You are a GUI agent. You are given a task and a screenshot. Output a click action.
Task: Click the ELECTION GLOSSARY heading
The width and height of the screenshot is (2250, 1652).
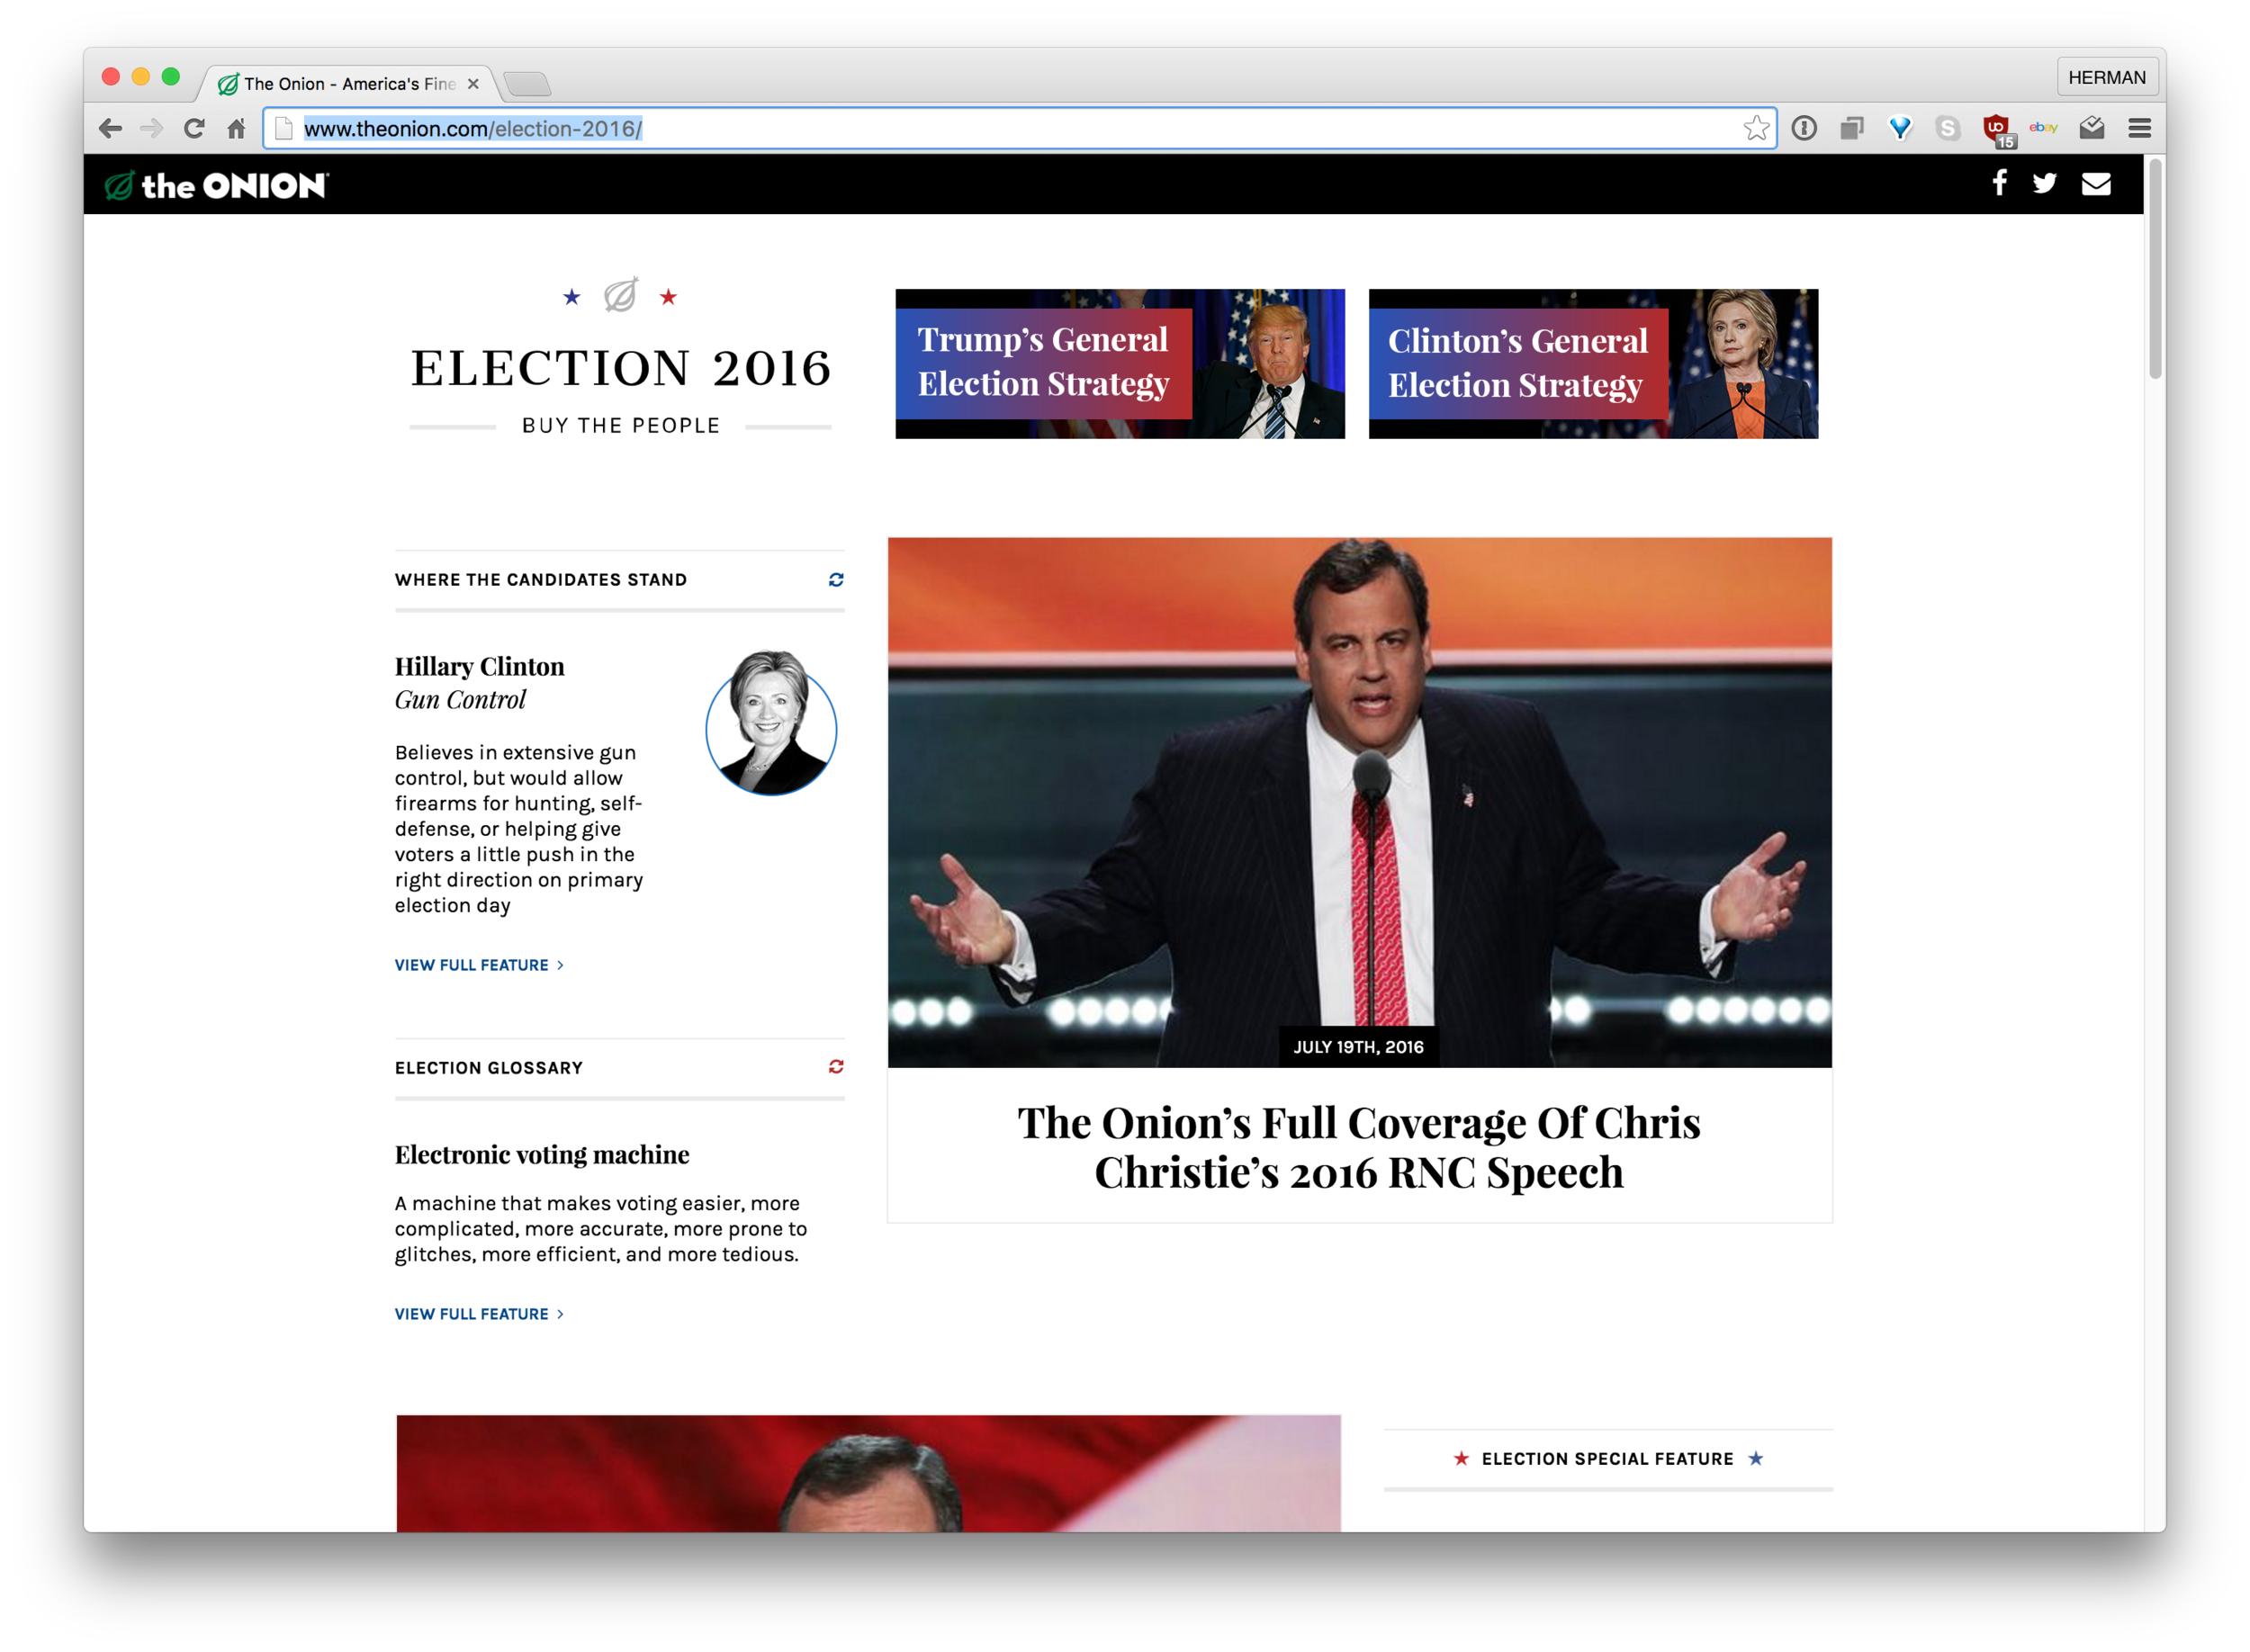coord(489,1068)
